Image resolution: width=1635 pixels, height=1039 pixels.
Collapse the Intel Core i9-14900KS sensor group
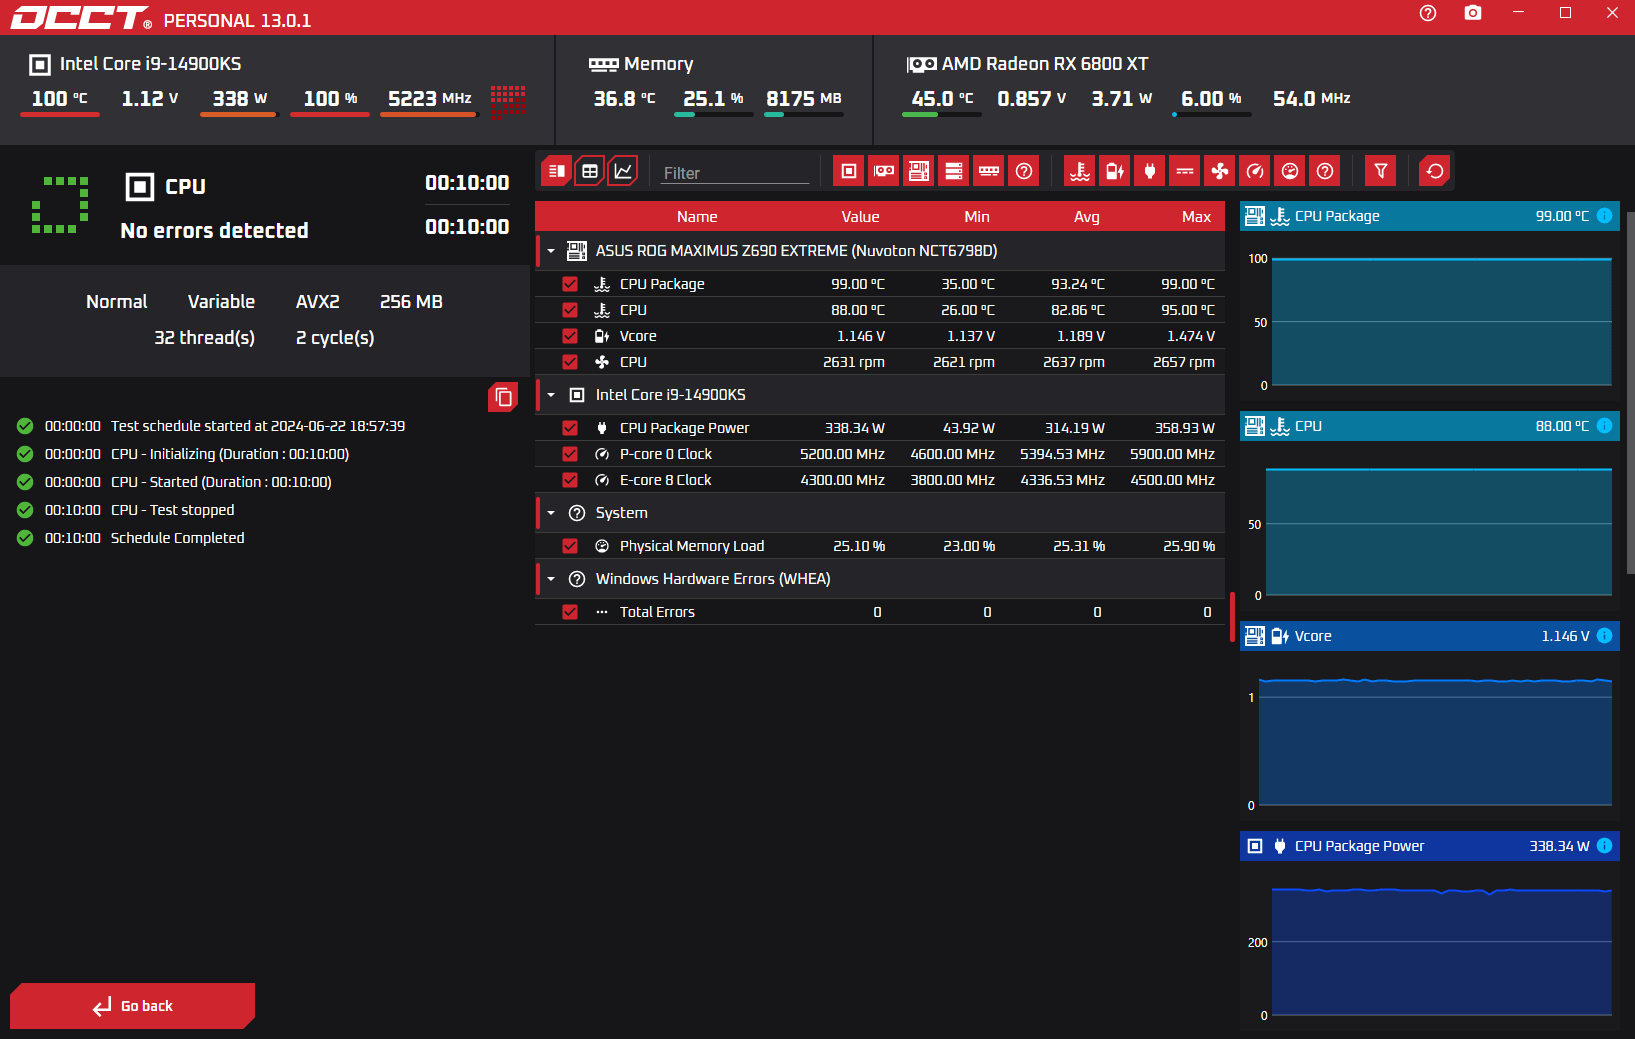tap(551, 395)
